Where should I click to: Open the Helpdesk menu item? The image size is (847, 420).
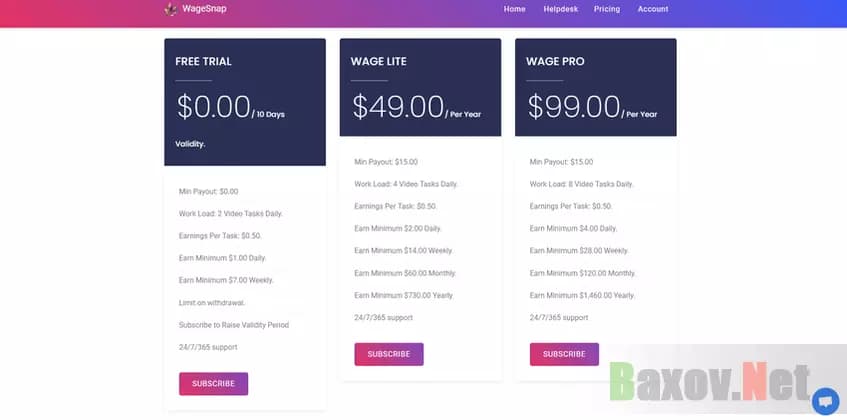tap(559, 9)
